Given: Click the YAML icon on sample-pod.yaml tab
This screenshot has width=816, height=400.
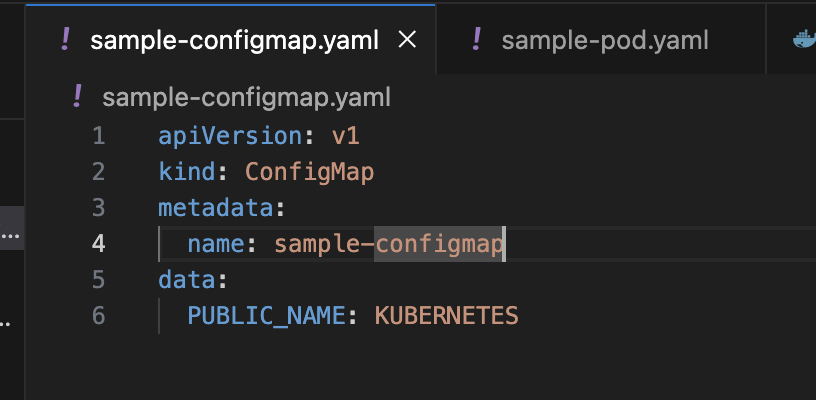Looking at the screenshot, I should click(x=476, y=39).
